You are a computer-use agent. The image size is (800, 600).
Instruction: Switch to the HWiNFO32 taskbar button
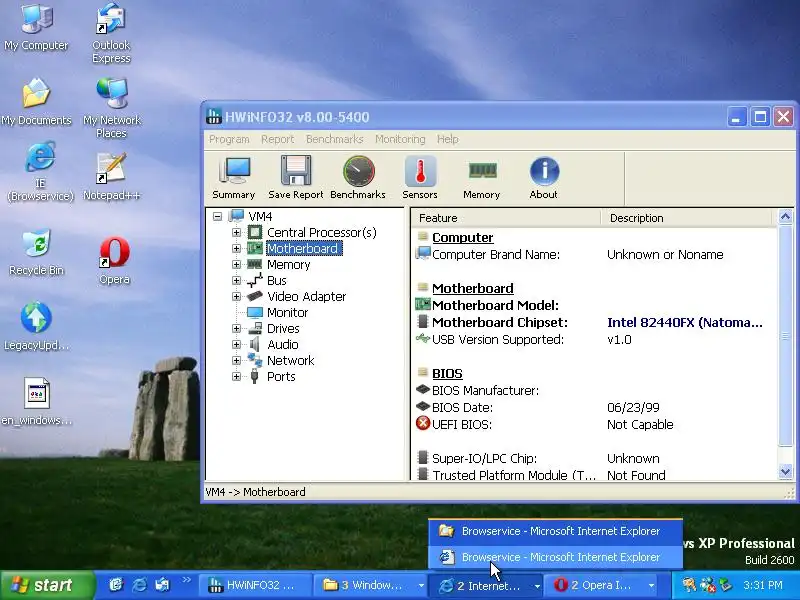pyautogui.click(x=255, y=585)
